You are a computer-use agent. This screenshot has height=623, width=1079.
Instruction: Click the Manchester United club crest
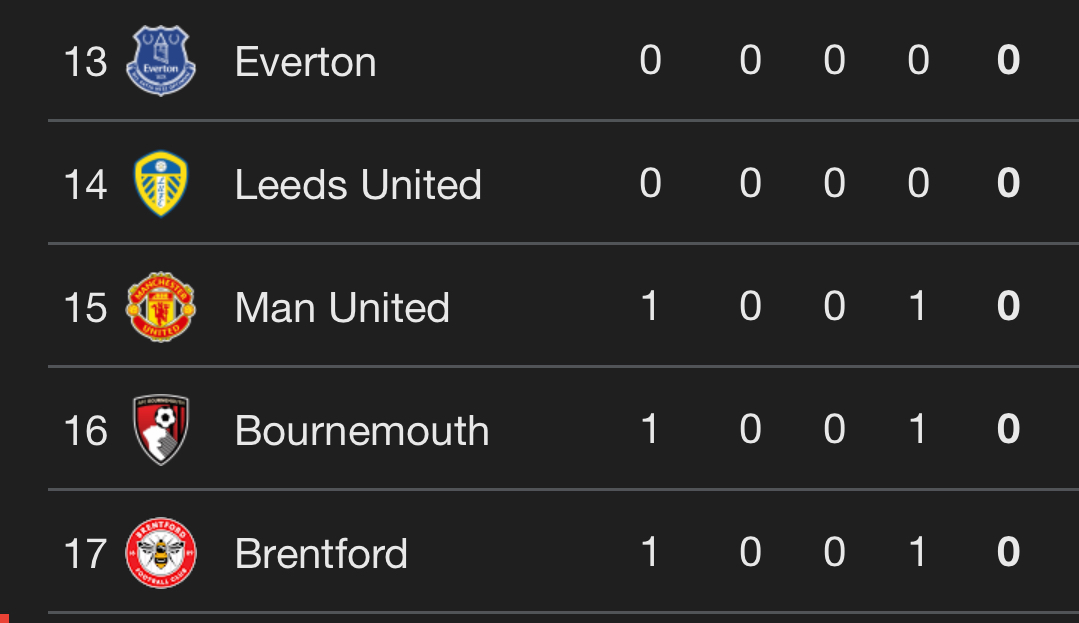pyautogui.click(x=161, y=307)
